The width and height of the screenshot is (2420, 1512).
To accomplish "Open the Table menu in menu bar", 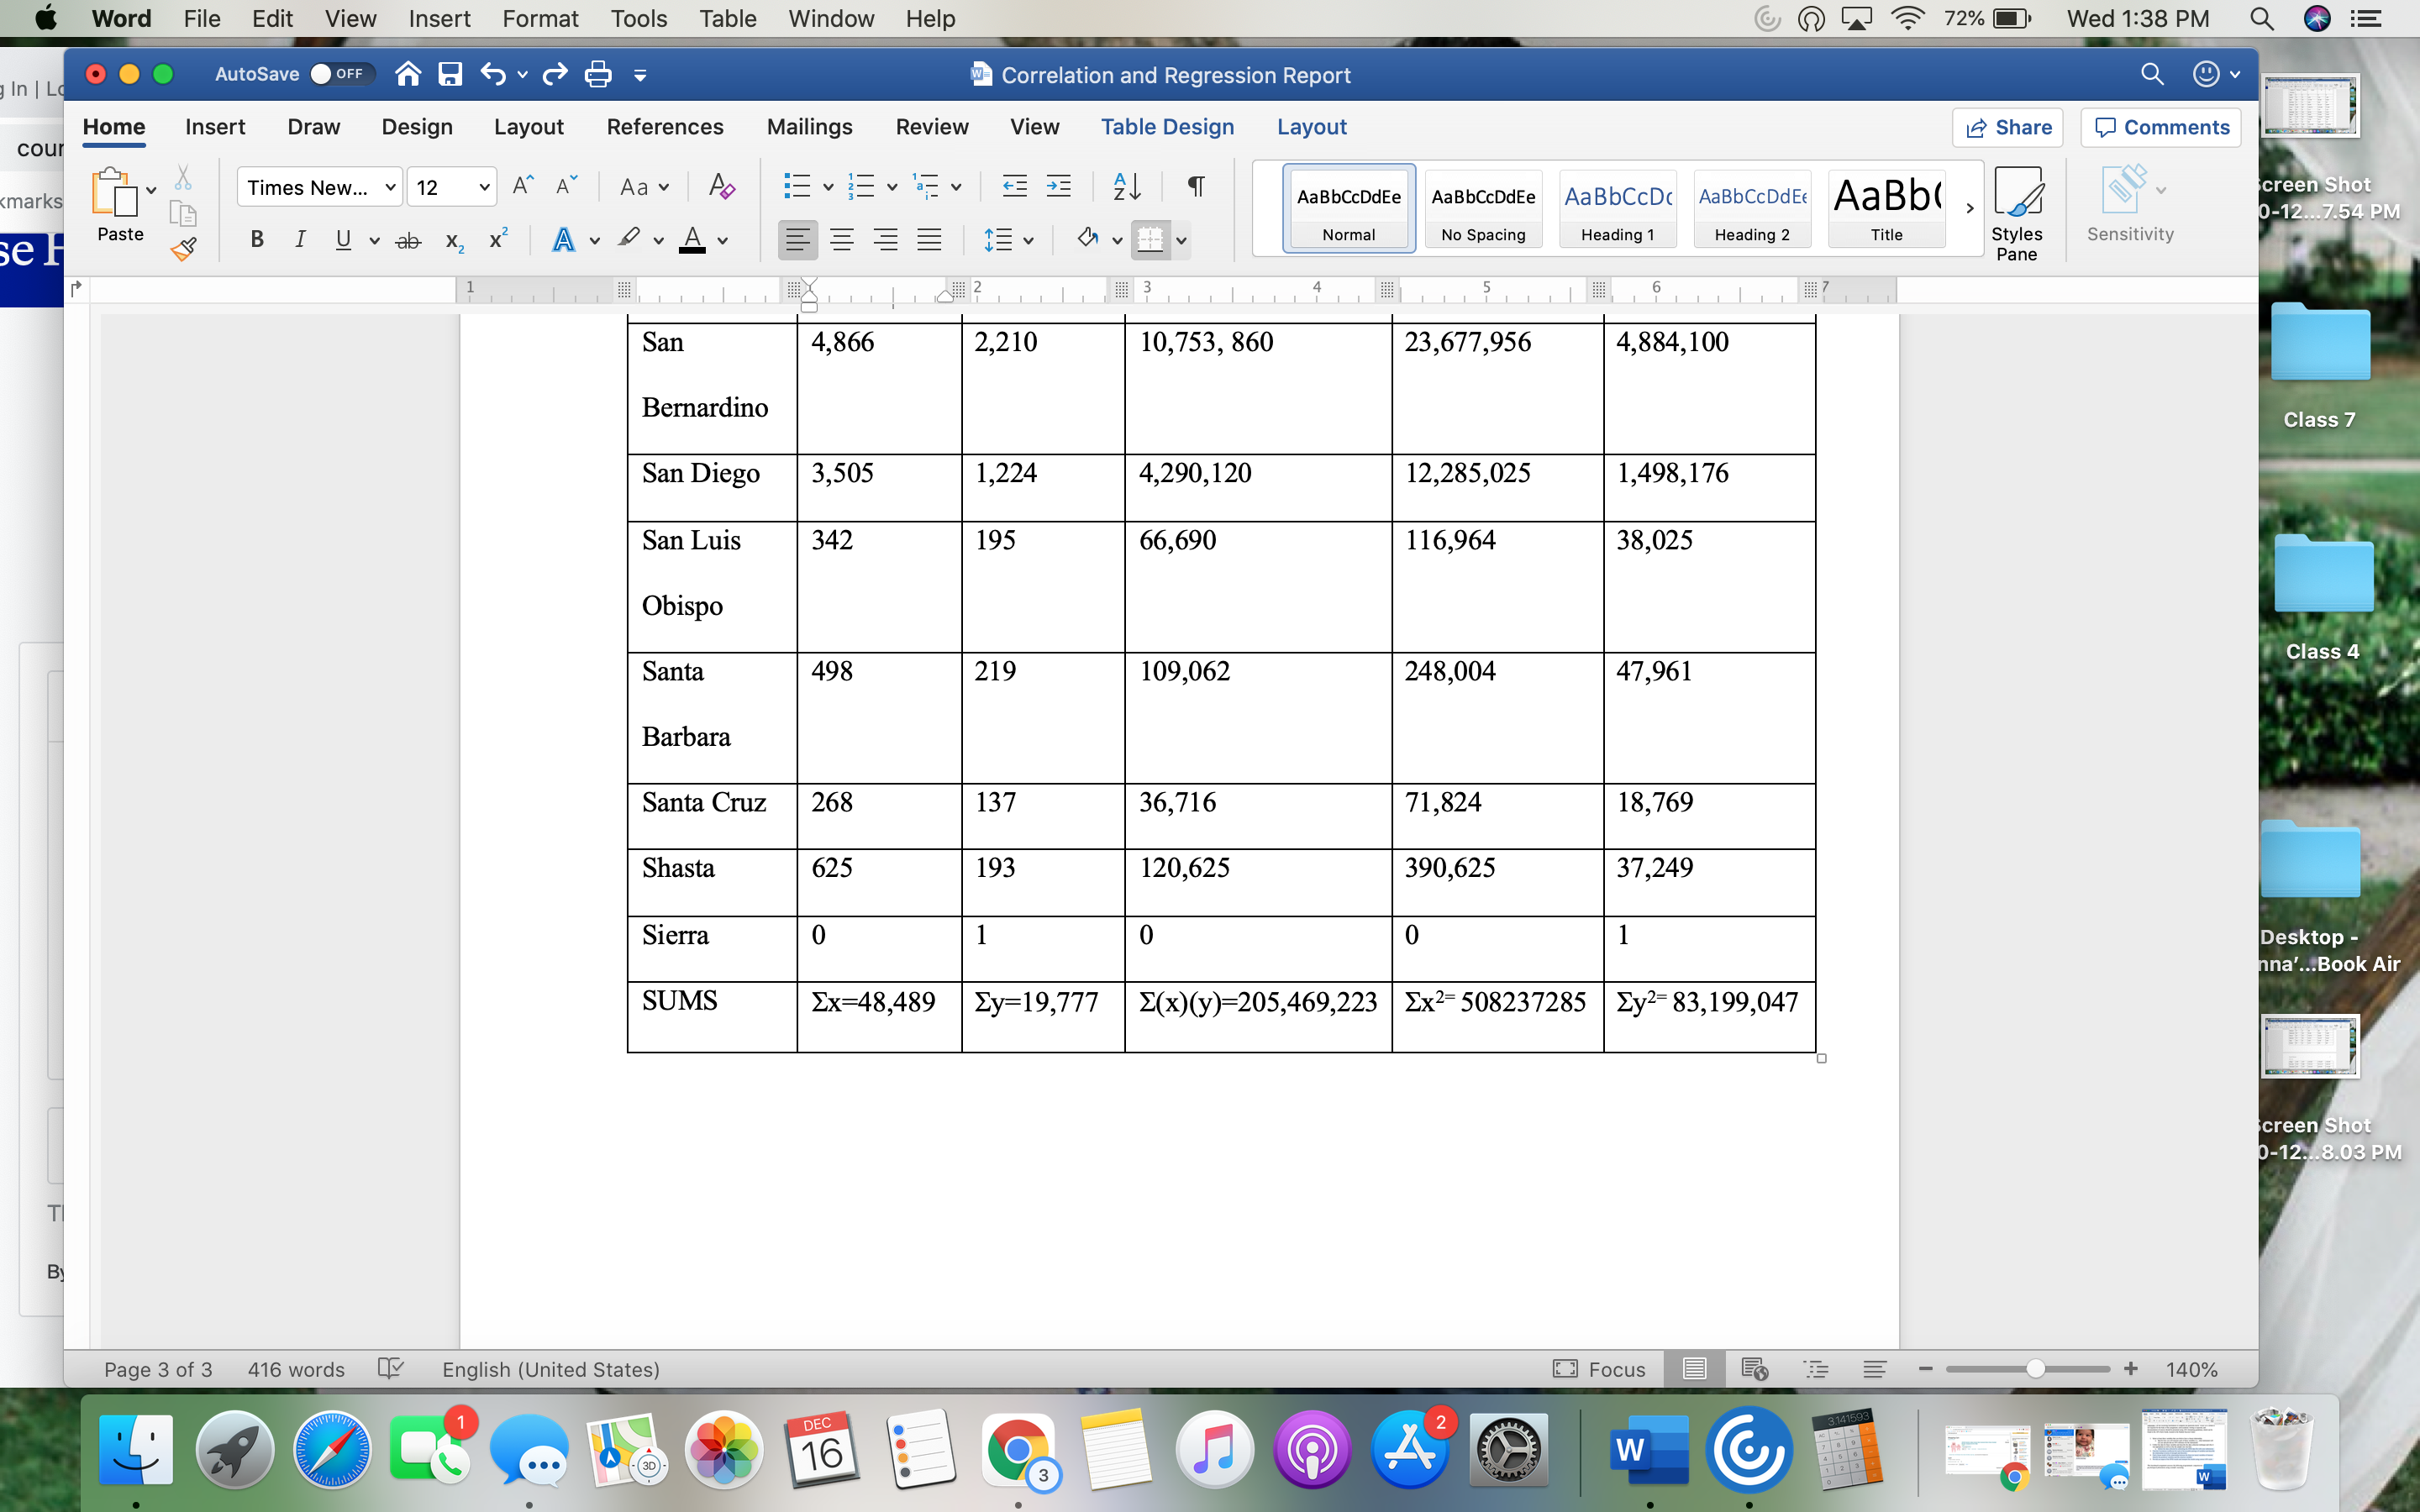I will click(727, 18).
